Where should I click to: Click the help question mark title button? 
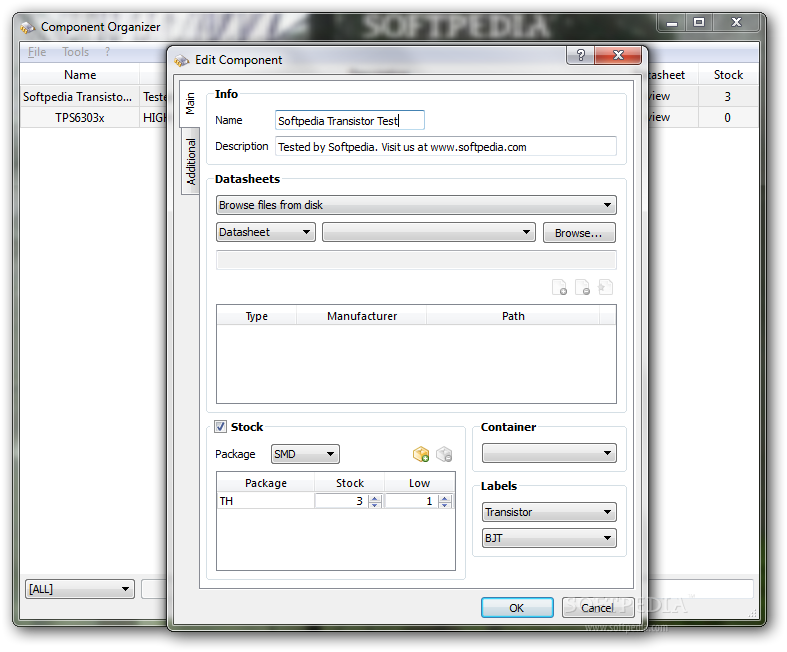(581, 55)
